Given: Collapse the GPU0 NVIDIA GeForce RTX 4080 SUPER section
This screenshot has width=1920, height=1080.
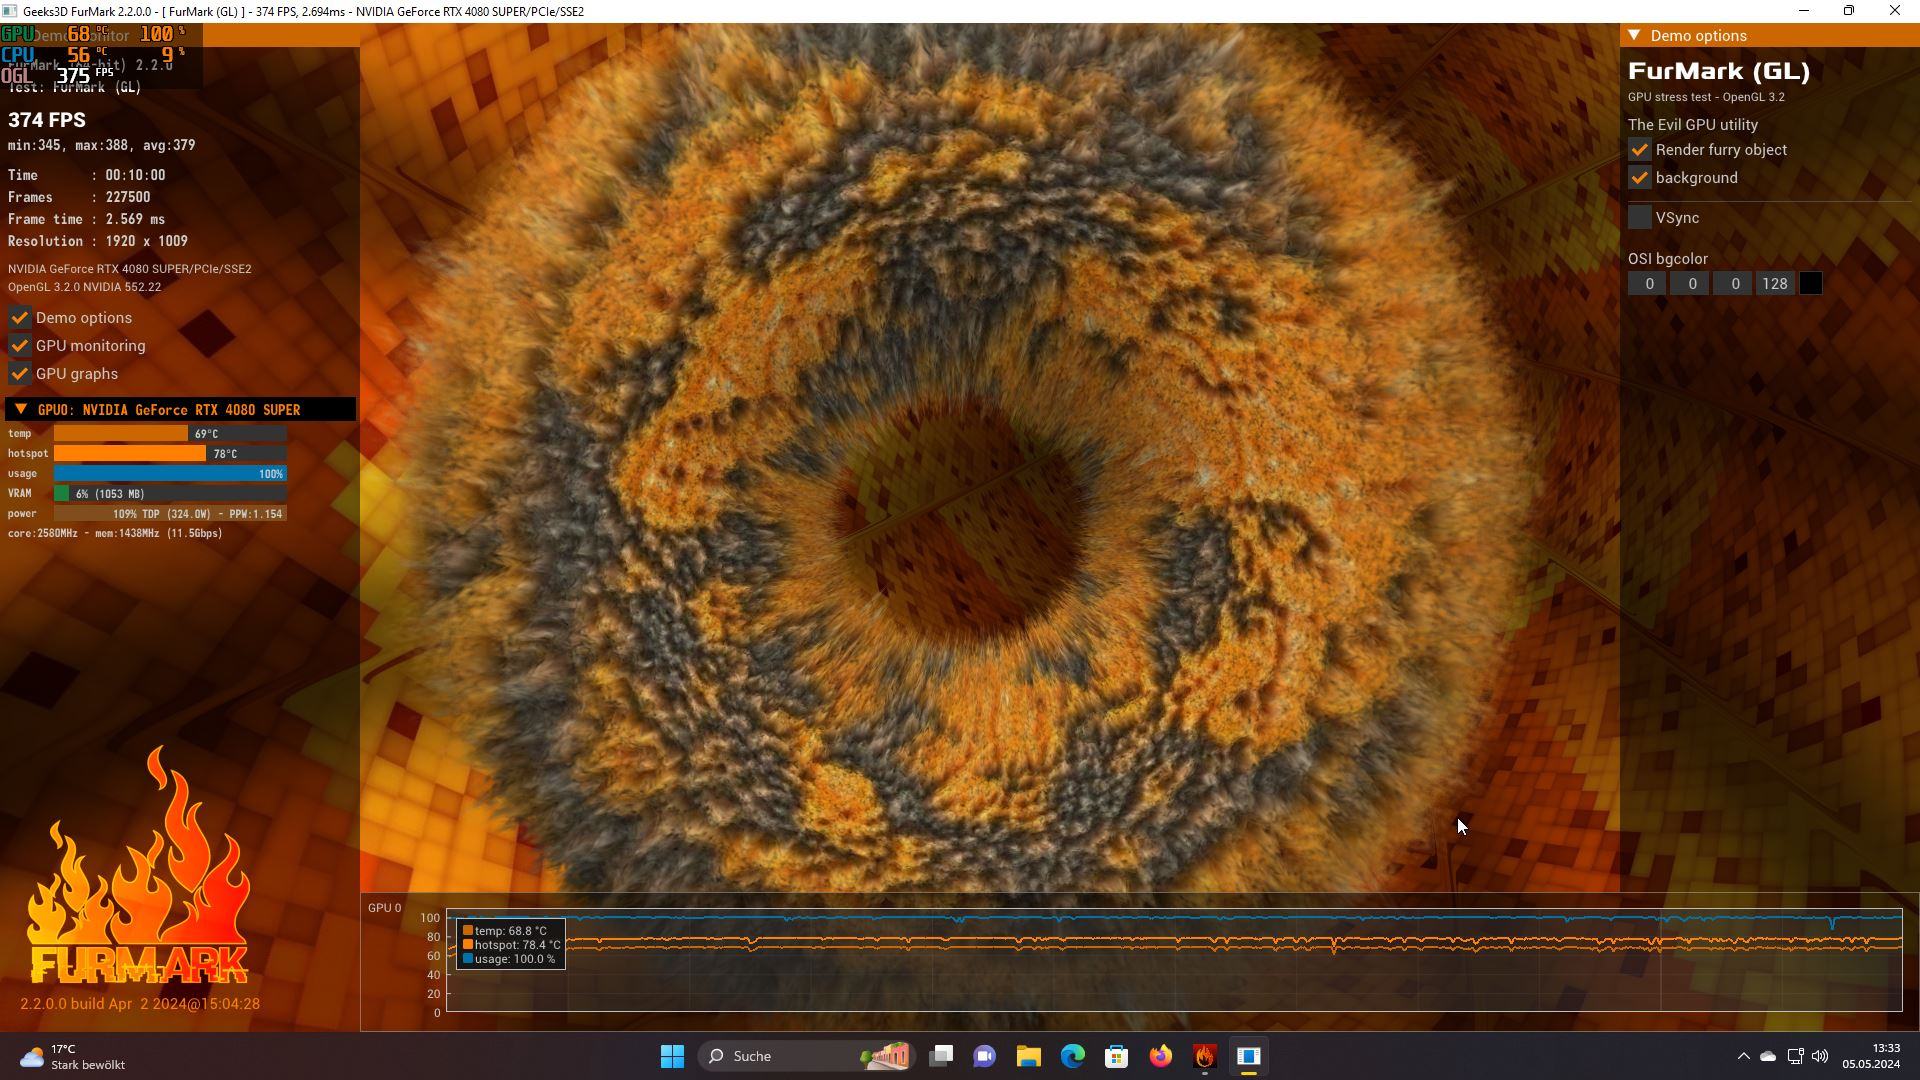Looking at the screenshot, I should (180, 410).
